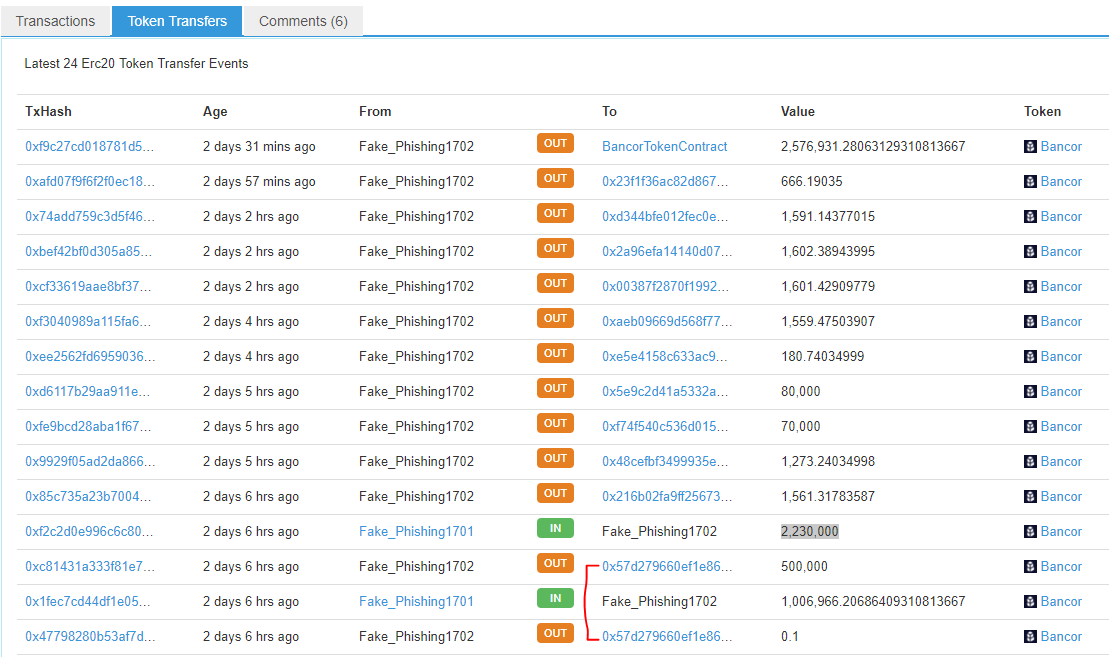Click the value 2,576,931.28063129310813667

point(873,146)
